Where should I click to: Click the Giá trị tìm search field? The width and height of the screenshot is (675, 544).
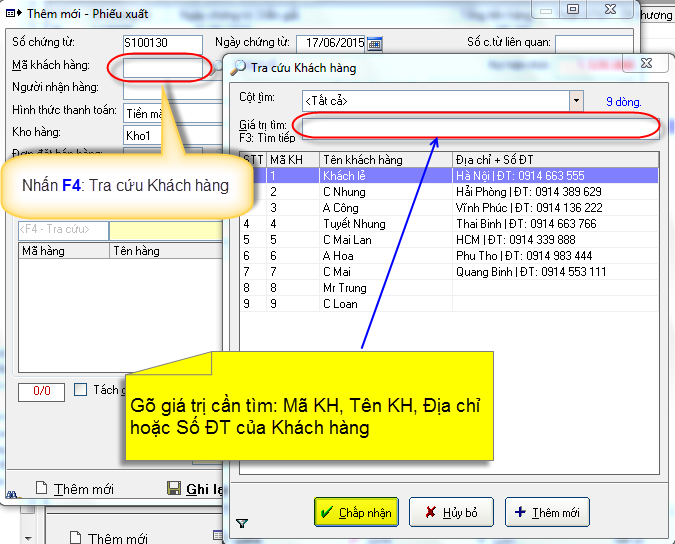coord(476,126)
